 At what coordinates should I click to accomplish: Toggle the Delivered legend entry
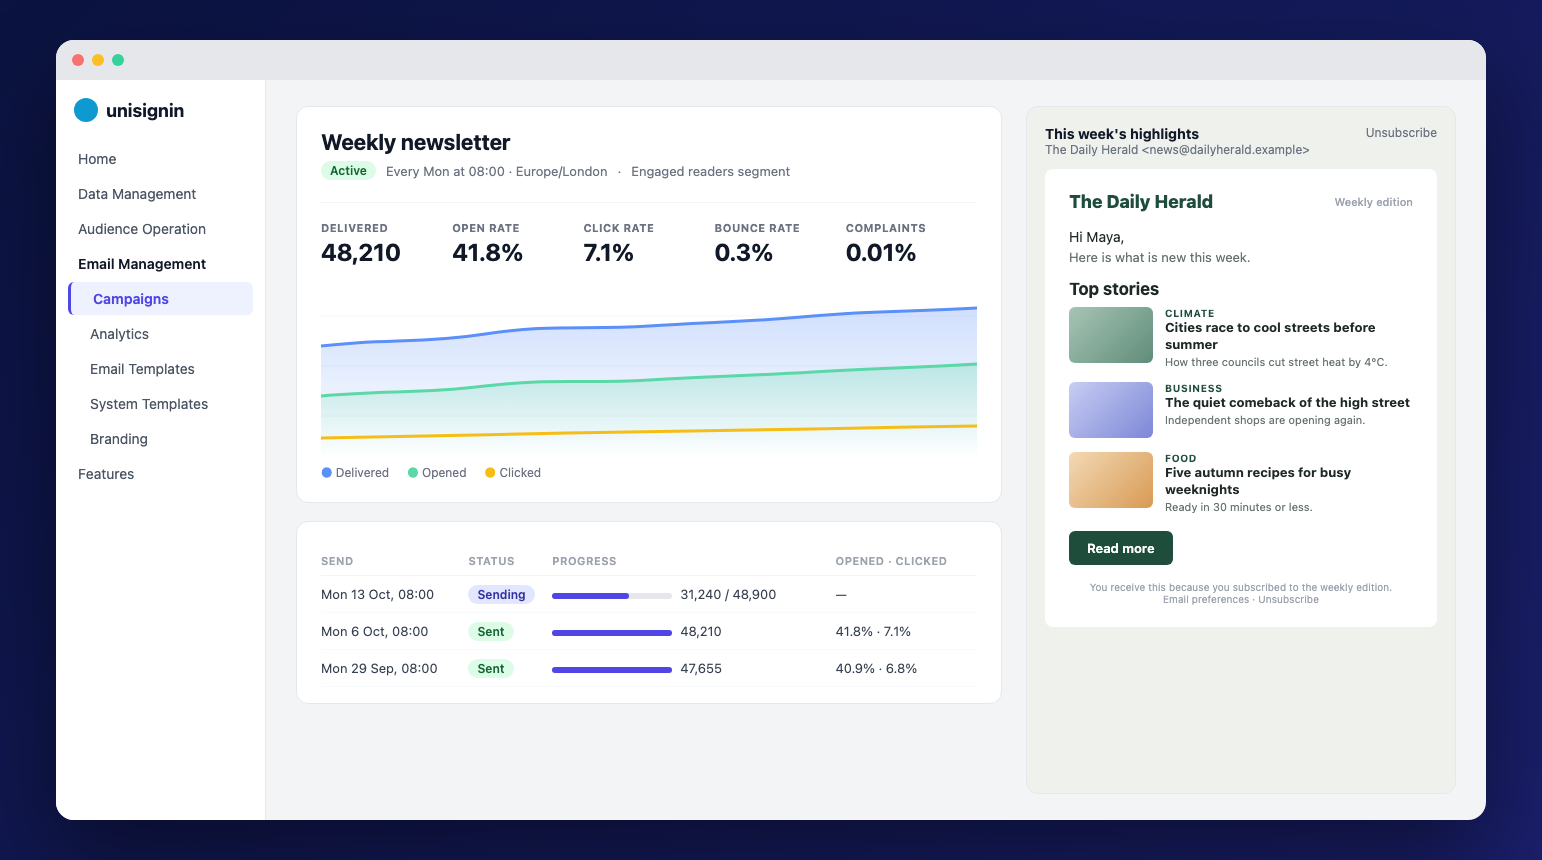tap(355, 473)
